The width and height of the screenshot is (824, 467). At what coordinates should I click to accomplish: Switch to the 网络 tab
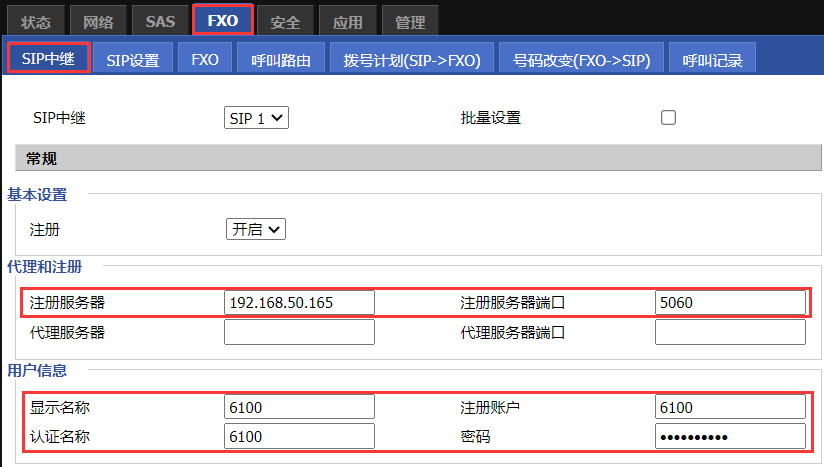click(x=98, y=22)
